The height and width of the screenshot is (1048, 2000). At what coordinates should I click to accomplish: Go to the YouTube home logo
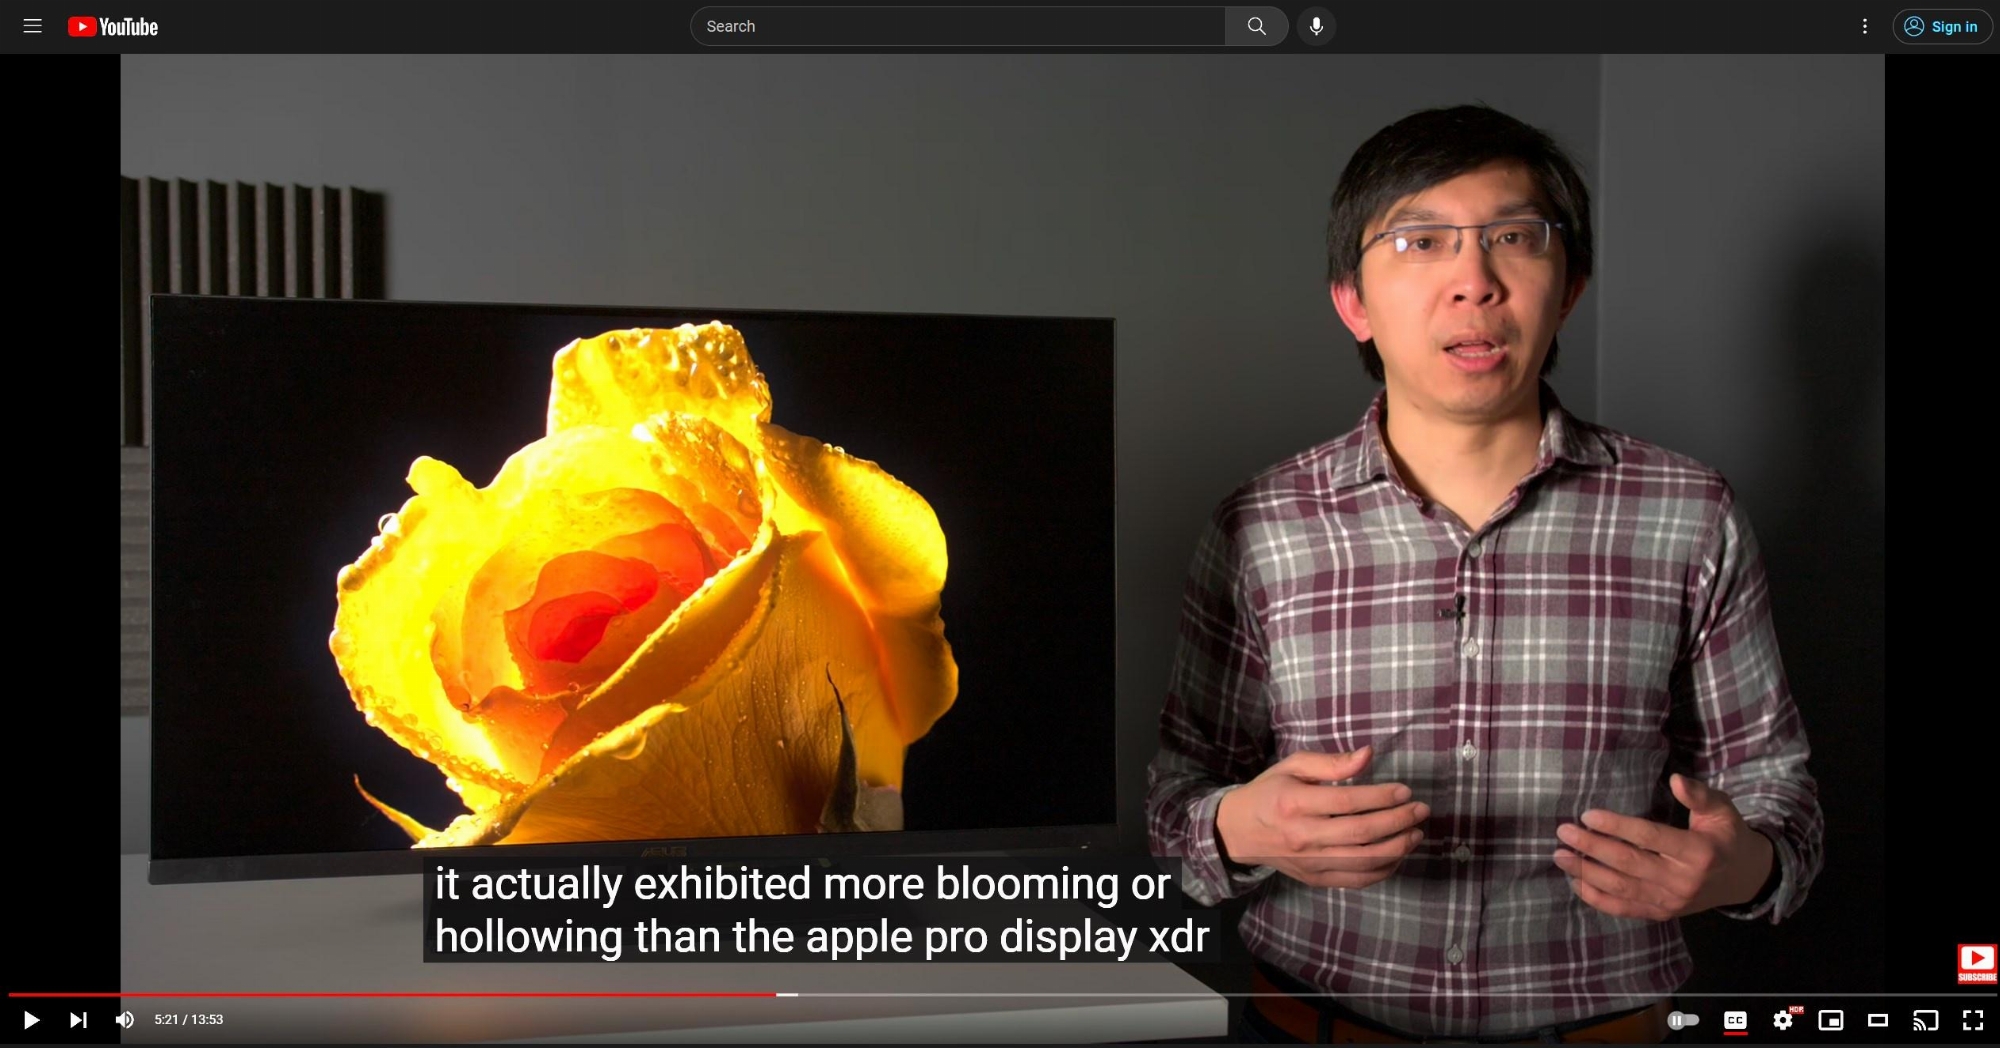113,27
